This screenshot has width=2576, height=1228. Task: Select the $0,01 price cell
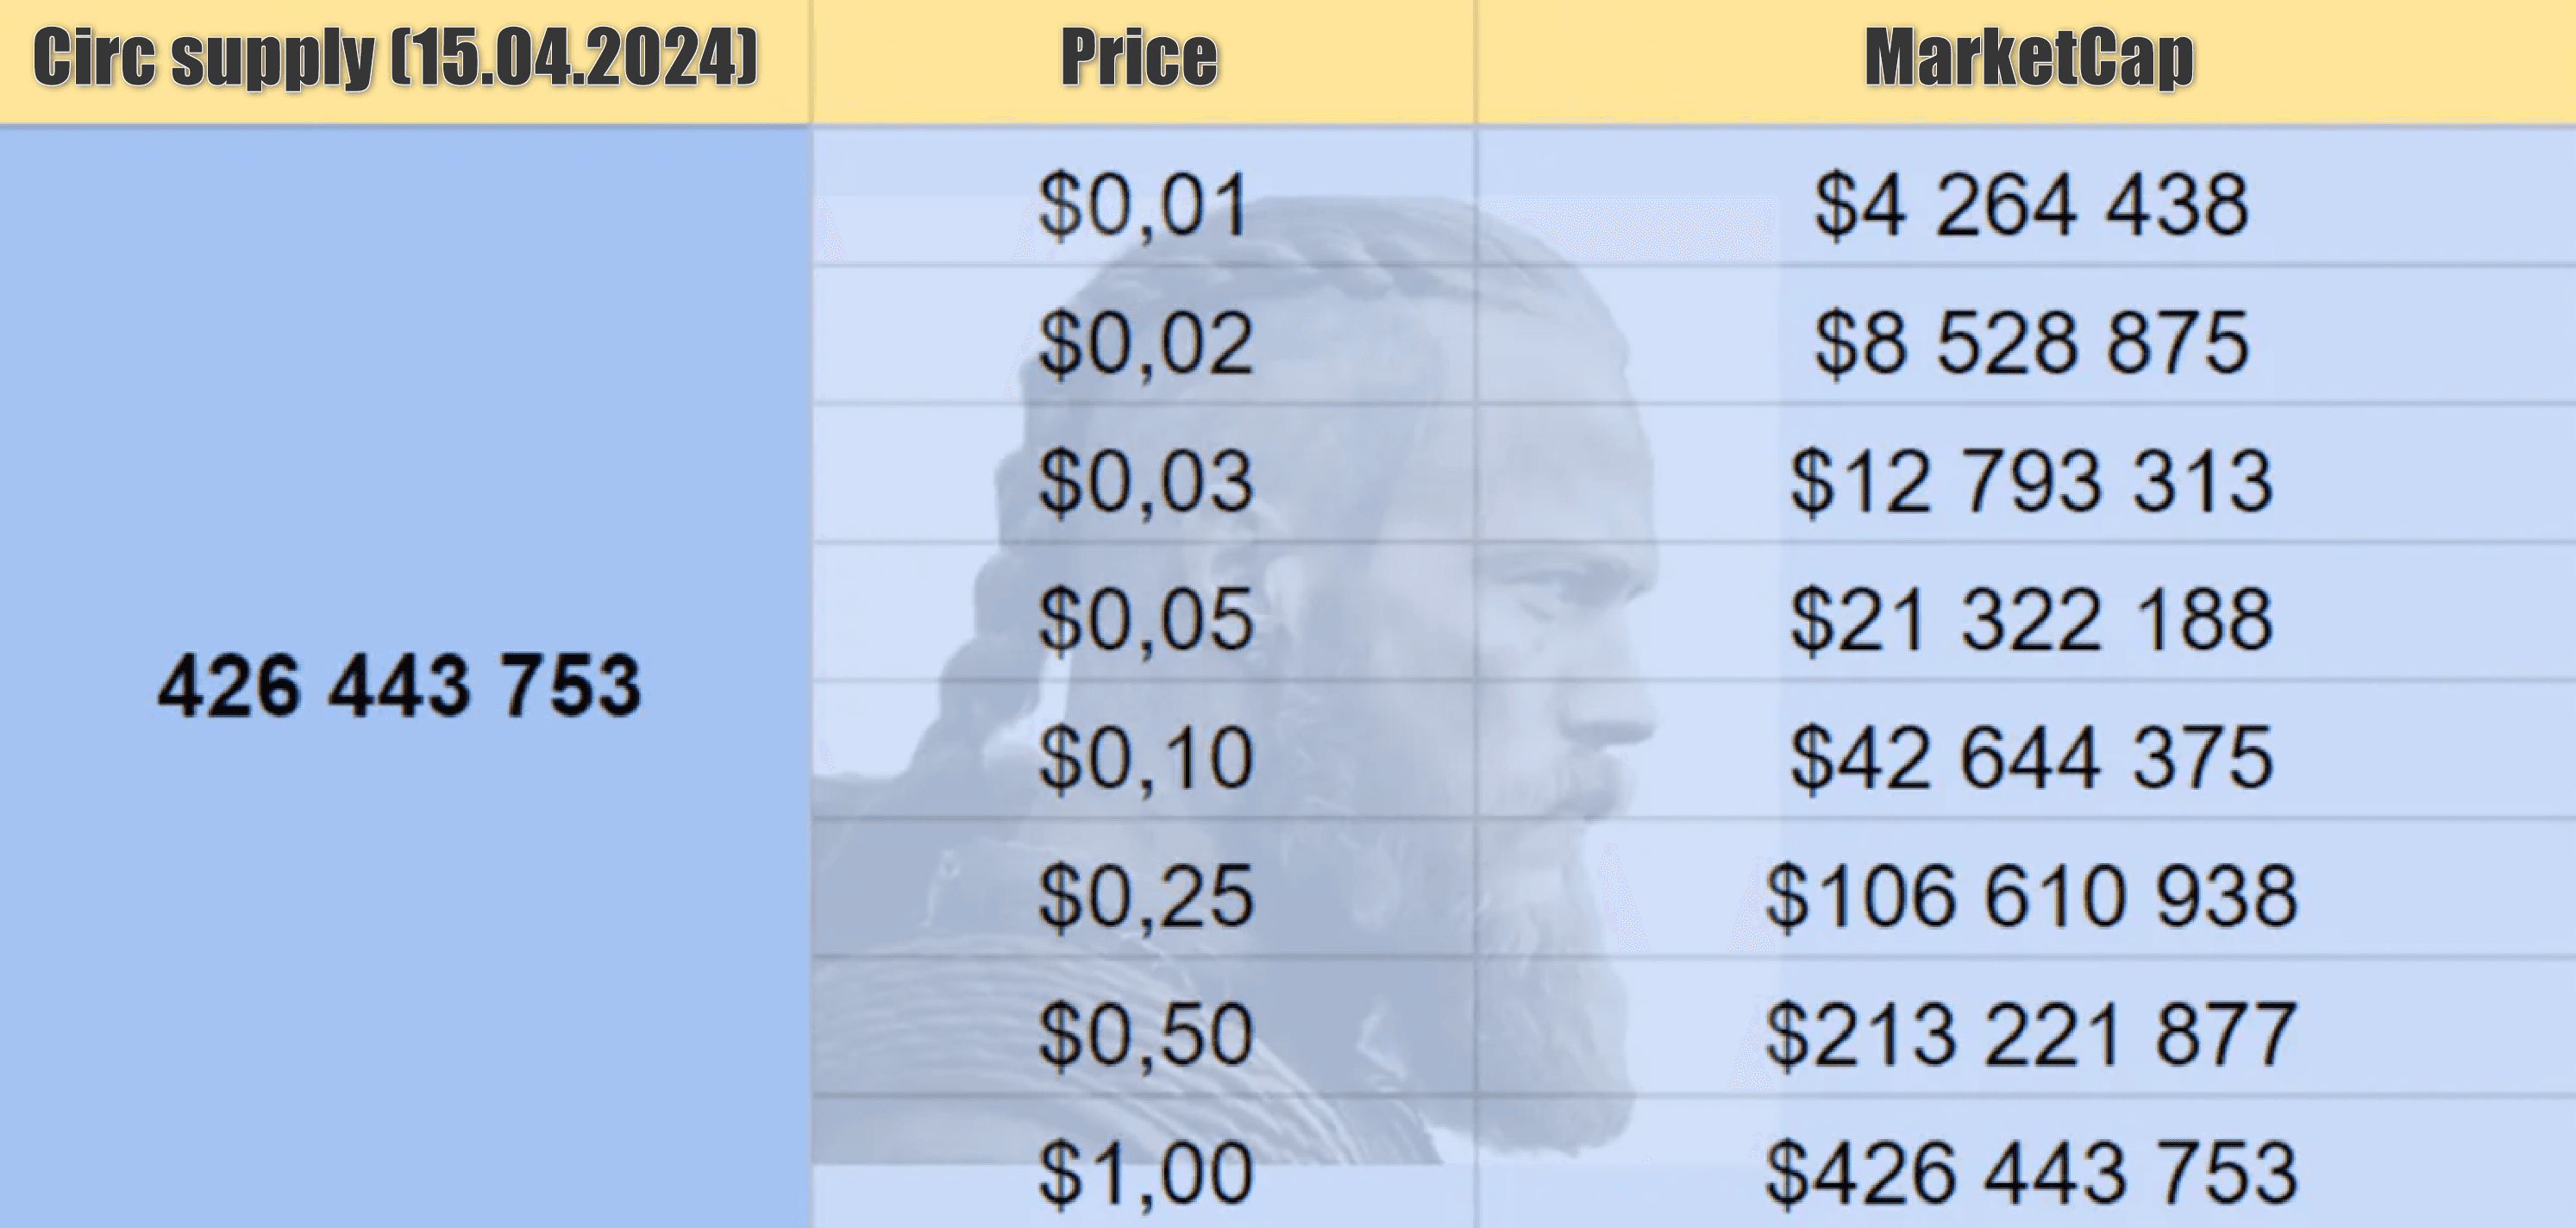point(1143,196)
